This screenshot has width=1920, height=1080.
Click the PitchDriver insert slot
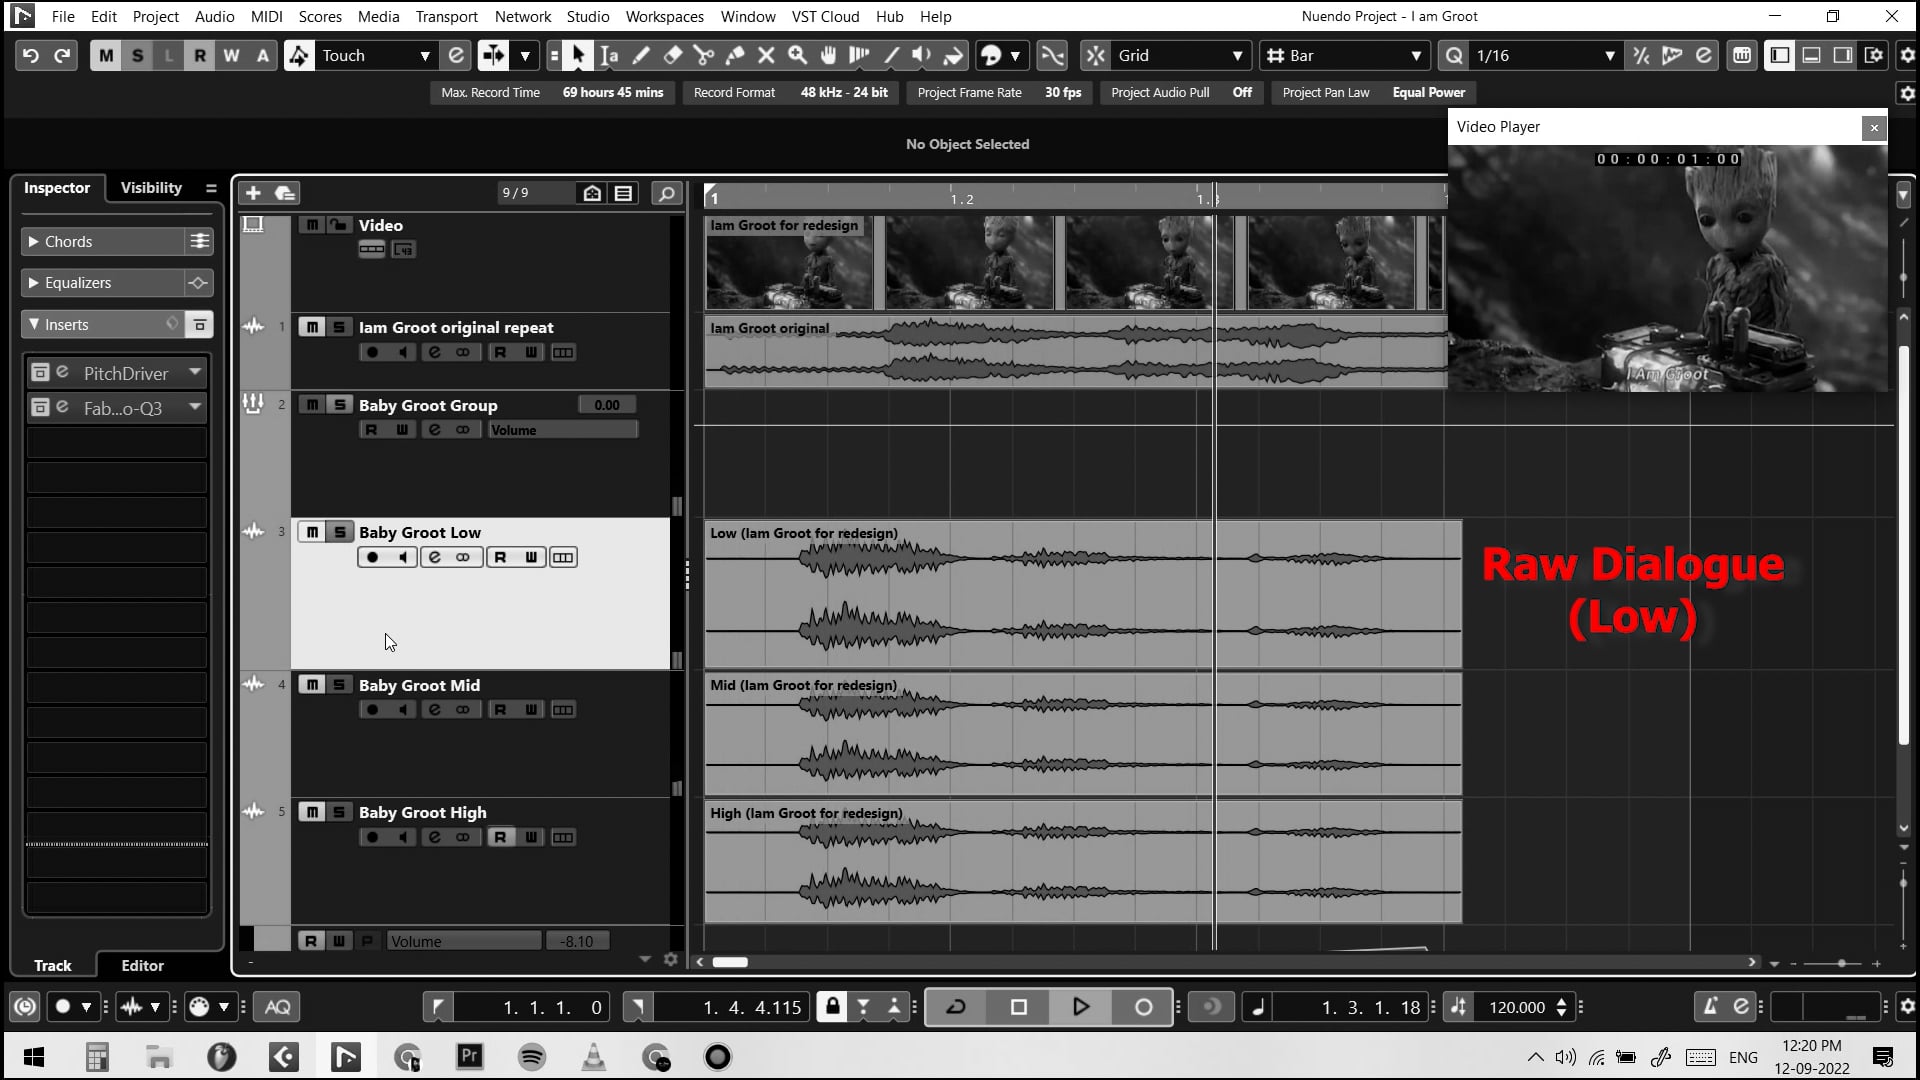point(125,373)
